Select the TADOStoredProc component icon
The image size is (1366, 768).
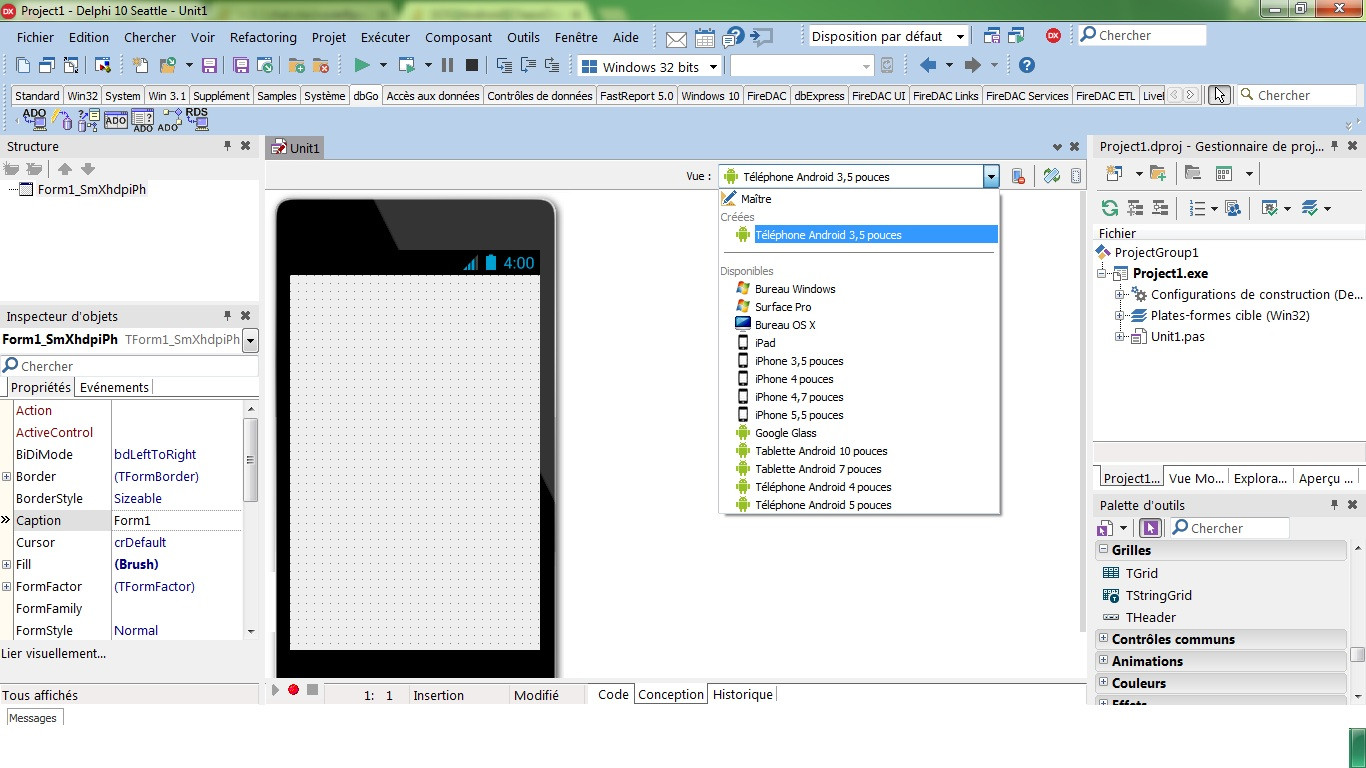point(169,120)
